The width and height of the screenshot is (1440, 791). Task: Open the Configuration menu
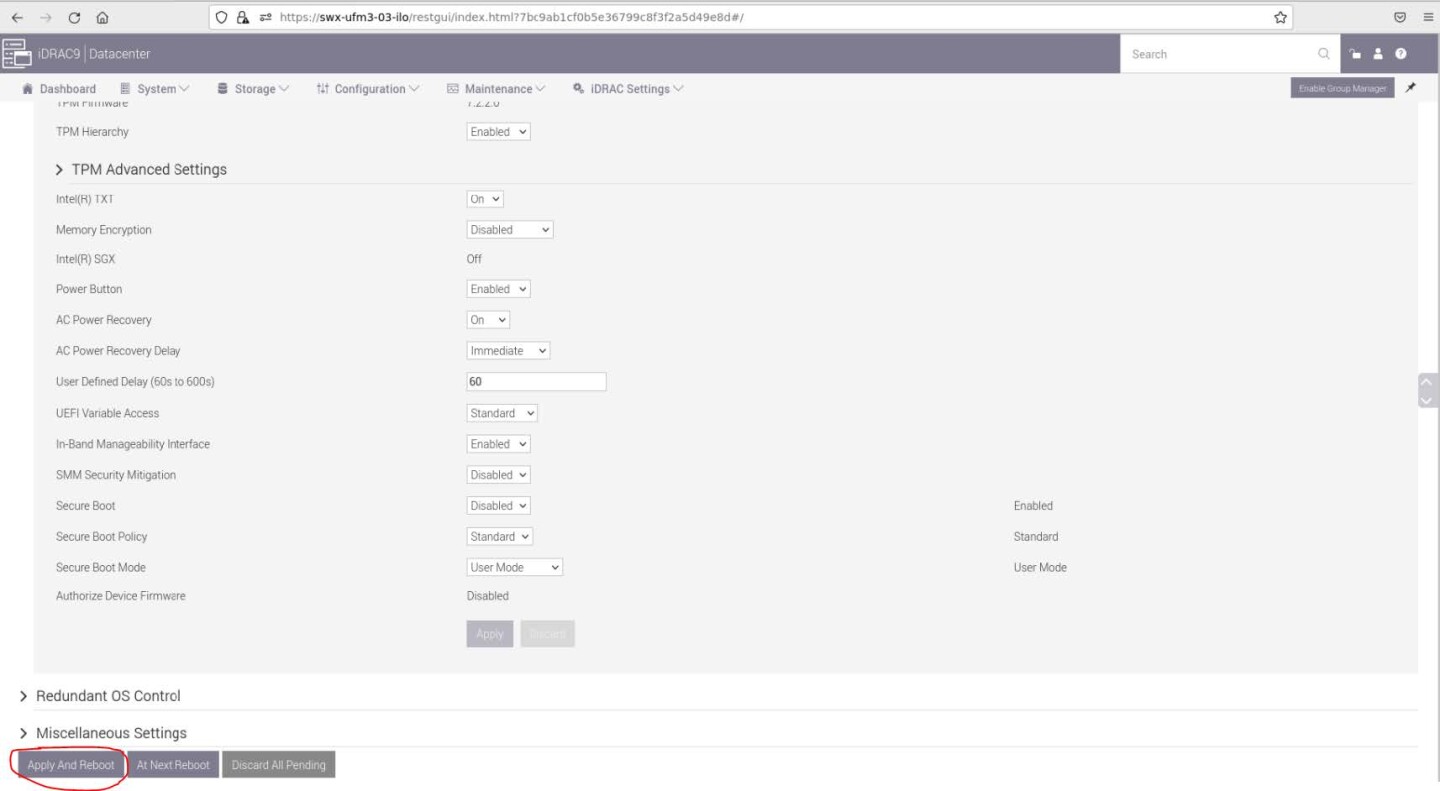(x=368, y=89)
